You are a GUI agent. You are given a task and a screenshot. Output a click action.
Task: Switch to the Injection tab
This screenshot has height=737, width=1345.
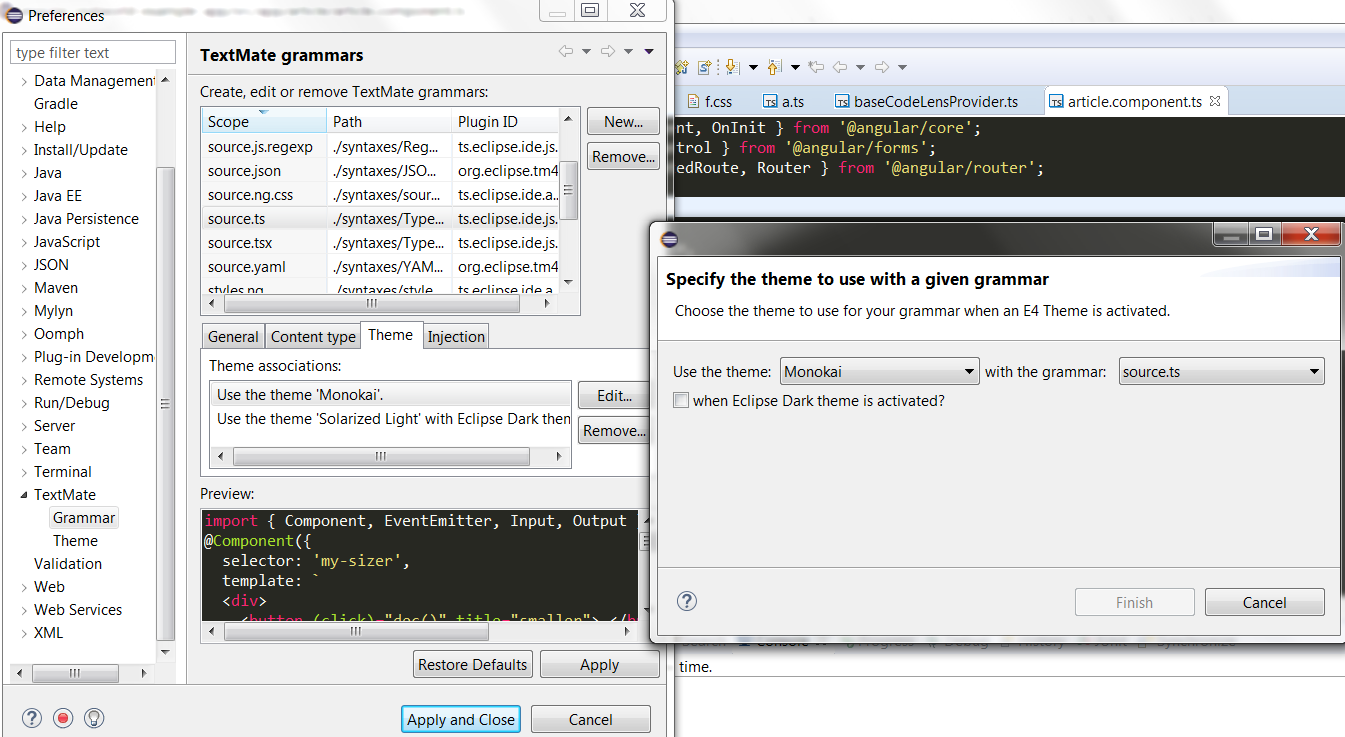point(456,336)
